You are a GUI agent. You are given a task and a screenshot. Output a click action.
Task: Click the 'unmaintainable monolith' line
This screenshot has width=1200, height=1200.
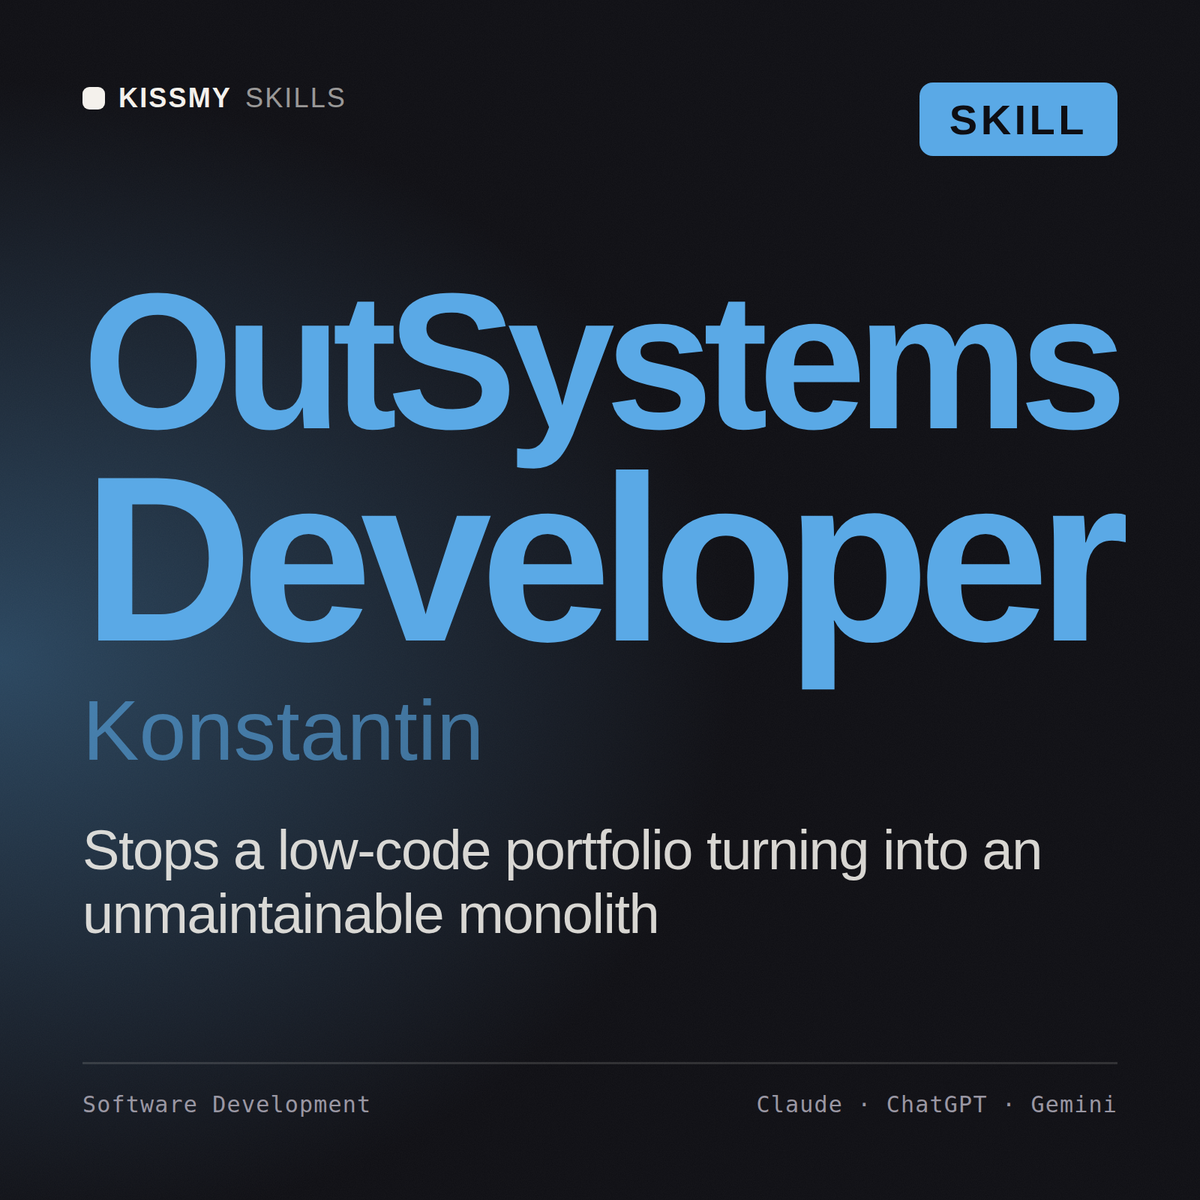click(370, 914)
